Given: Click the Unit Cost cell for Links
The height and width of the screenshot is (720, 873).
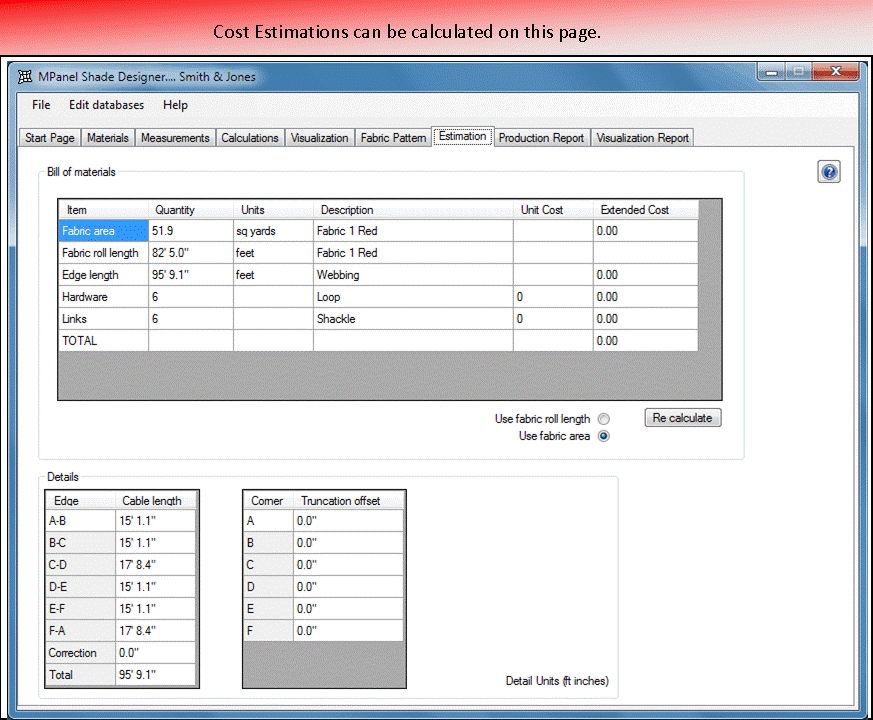Looking at the screenshot, I should [553, 319].
